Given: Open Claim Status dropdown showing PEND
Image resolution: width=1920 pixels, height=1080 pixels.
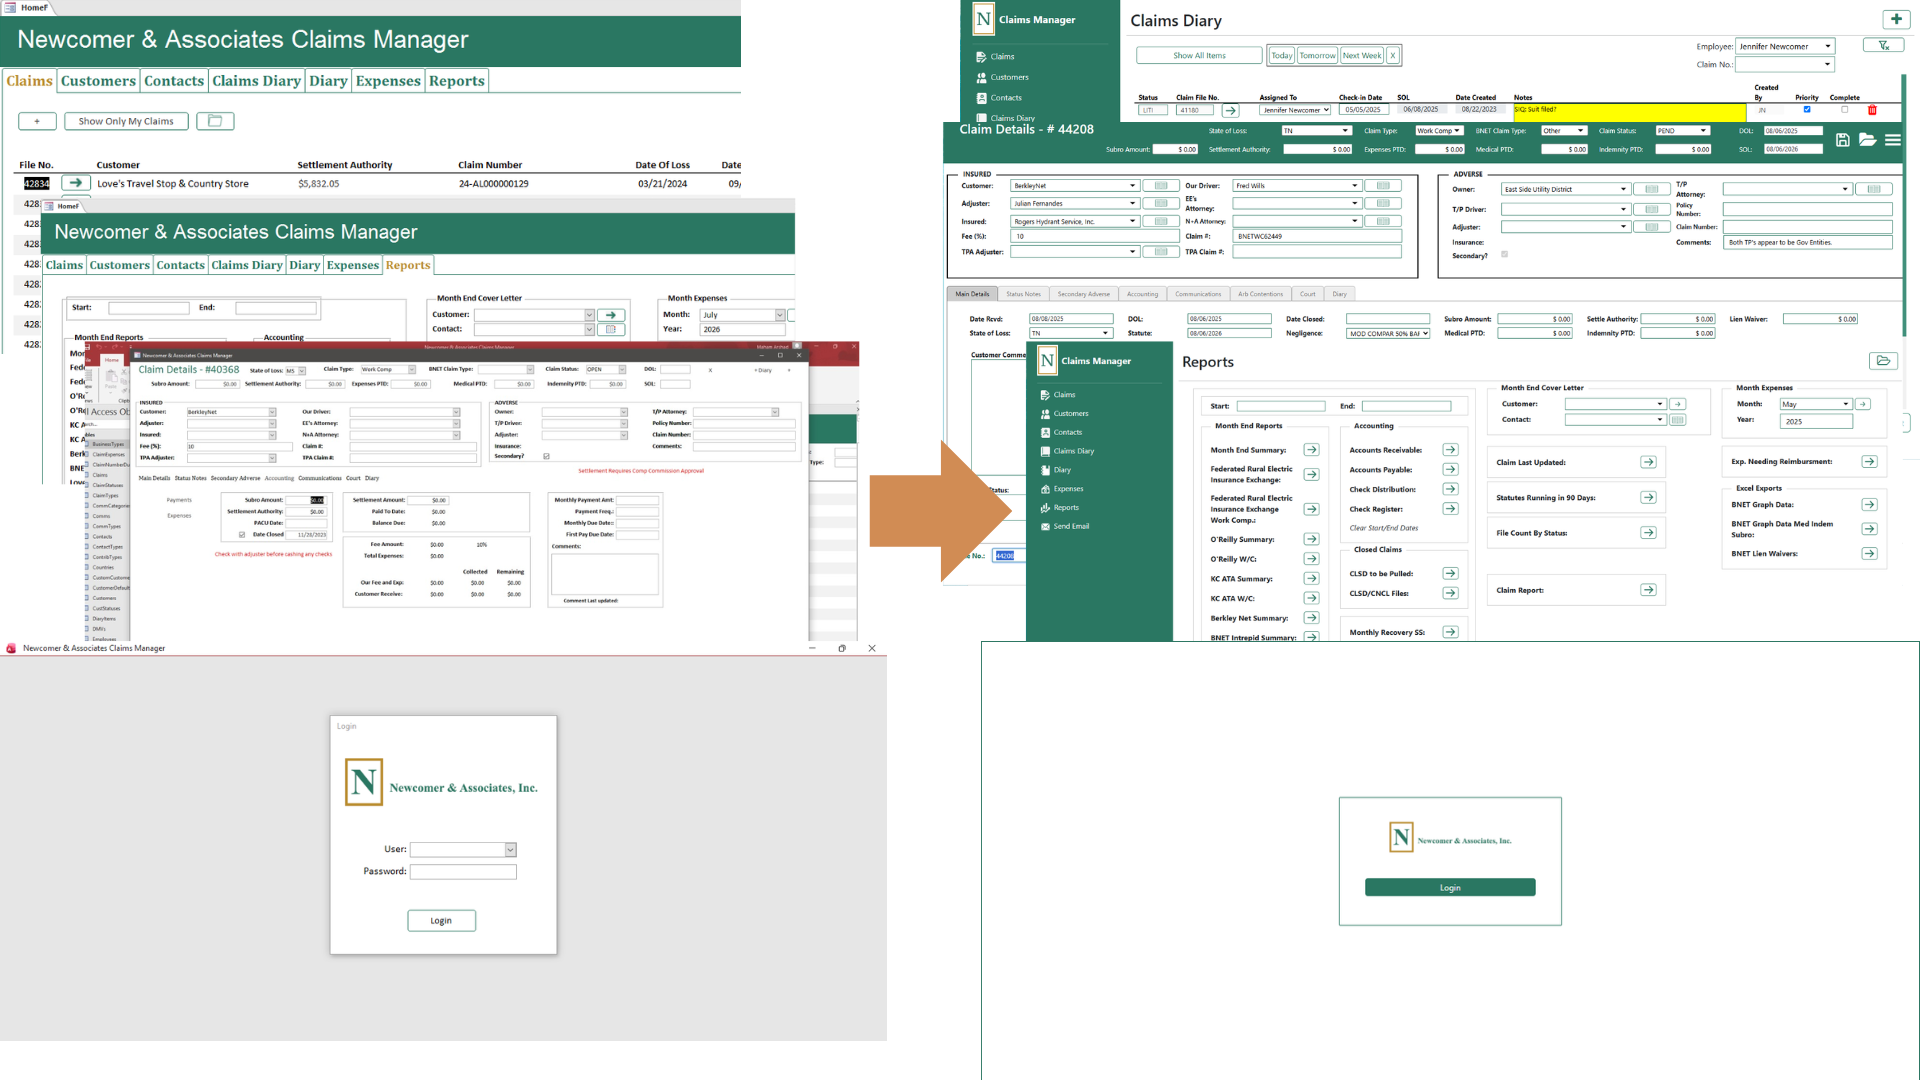Looking at the screenshot, I should pyautogui.click(x=1703, y=131).
